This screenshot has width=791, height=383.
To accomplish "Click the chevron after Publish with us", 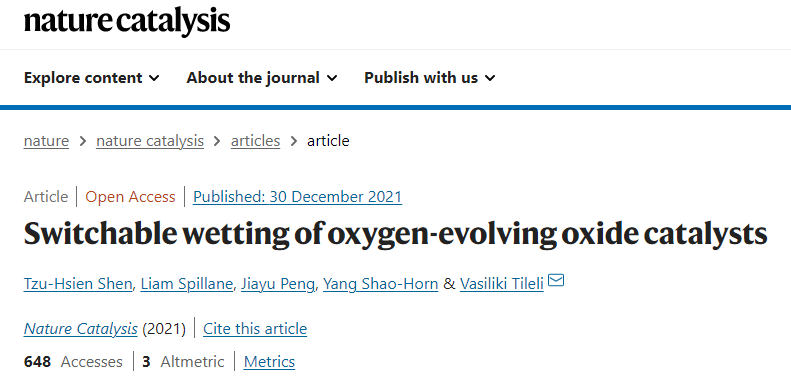I will click(x=490, y=78).
